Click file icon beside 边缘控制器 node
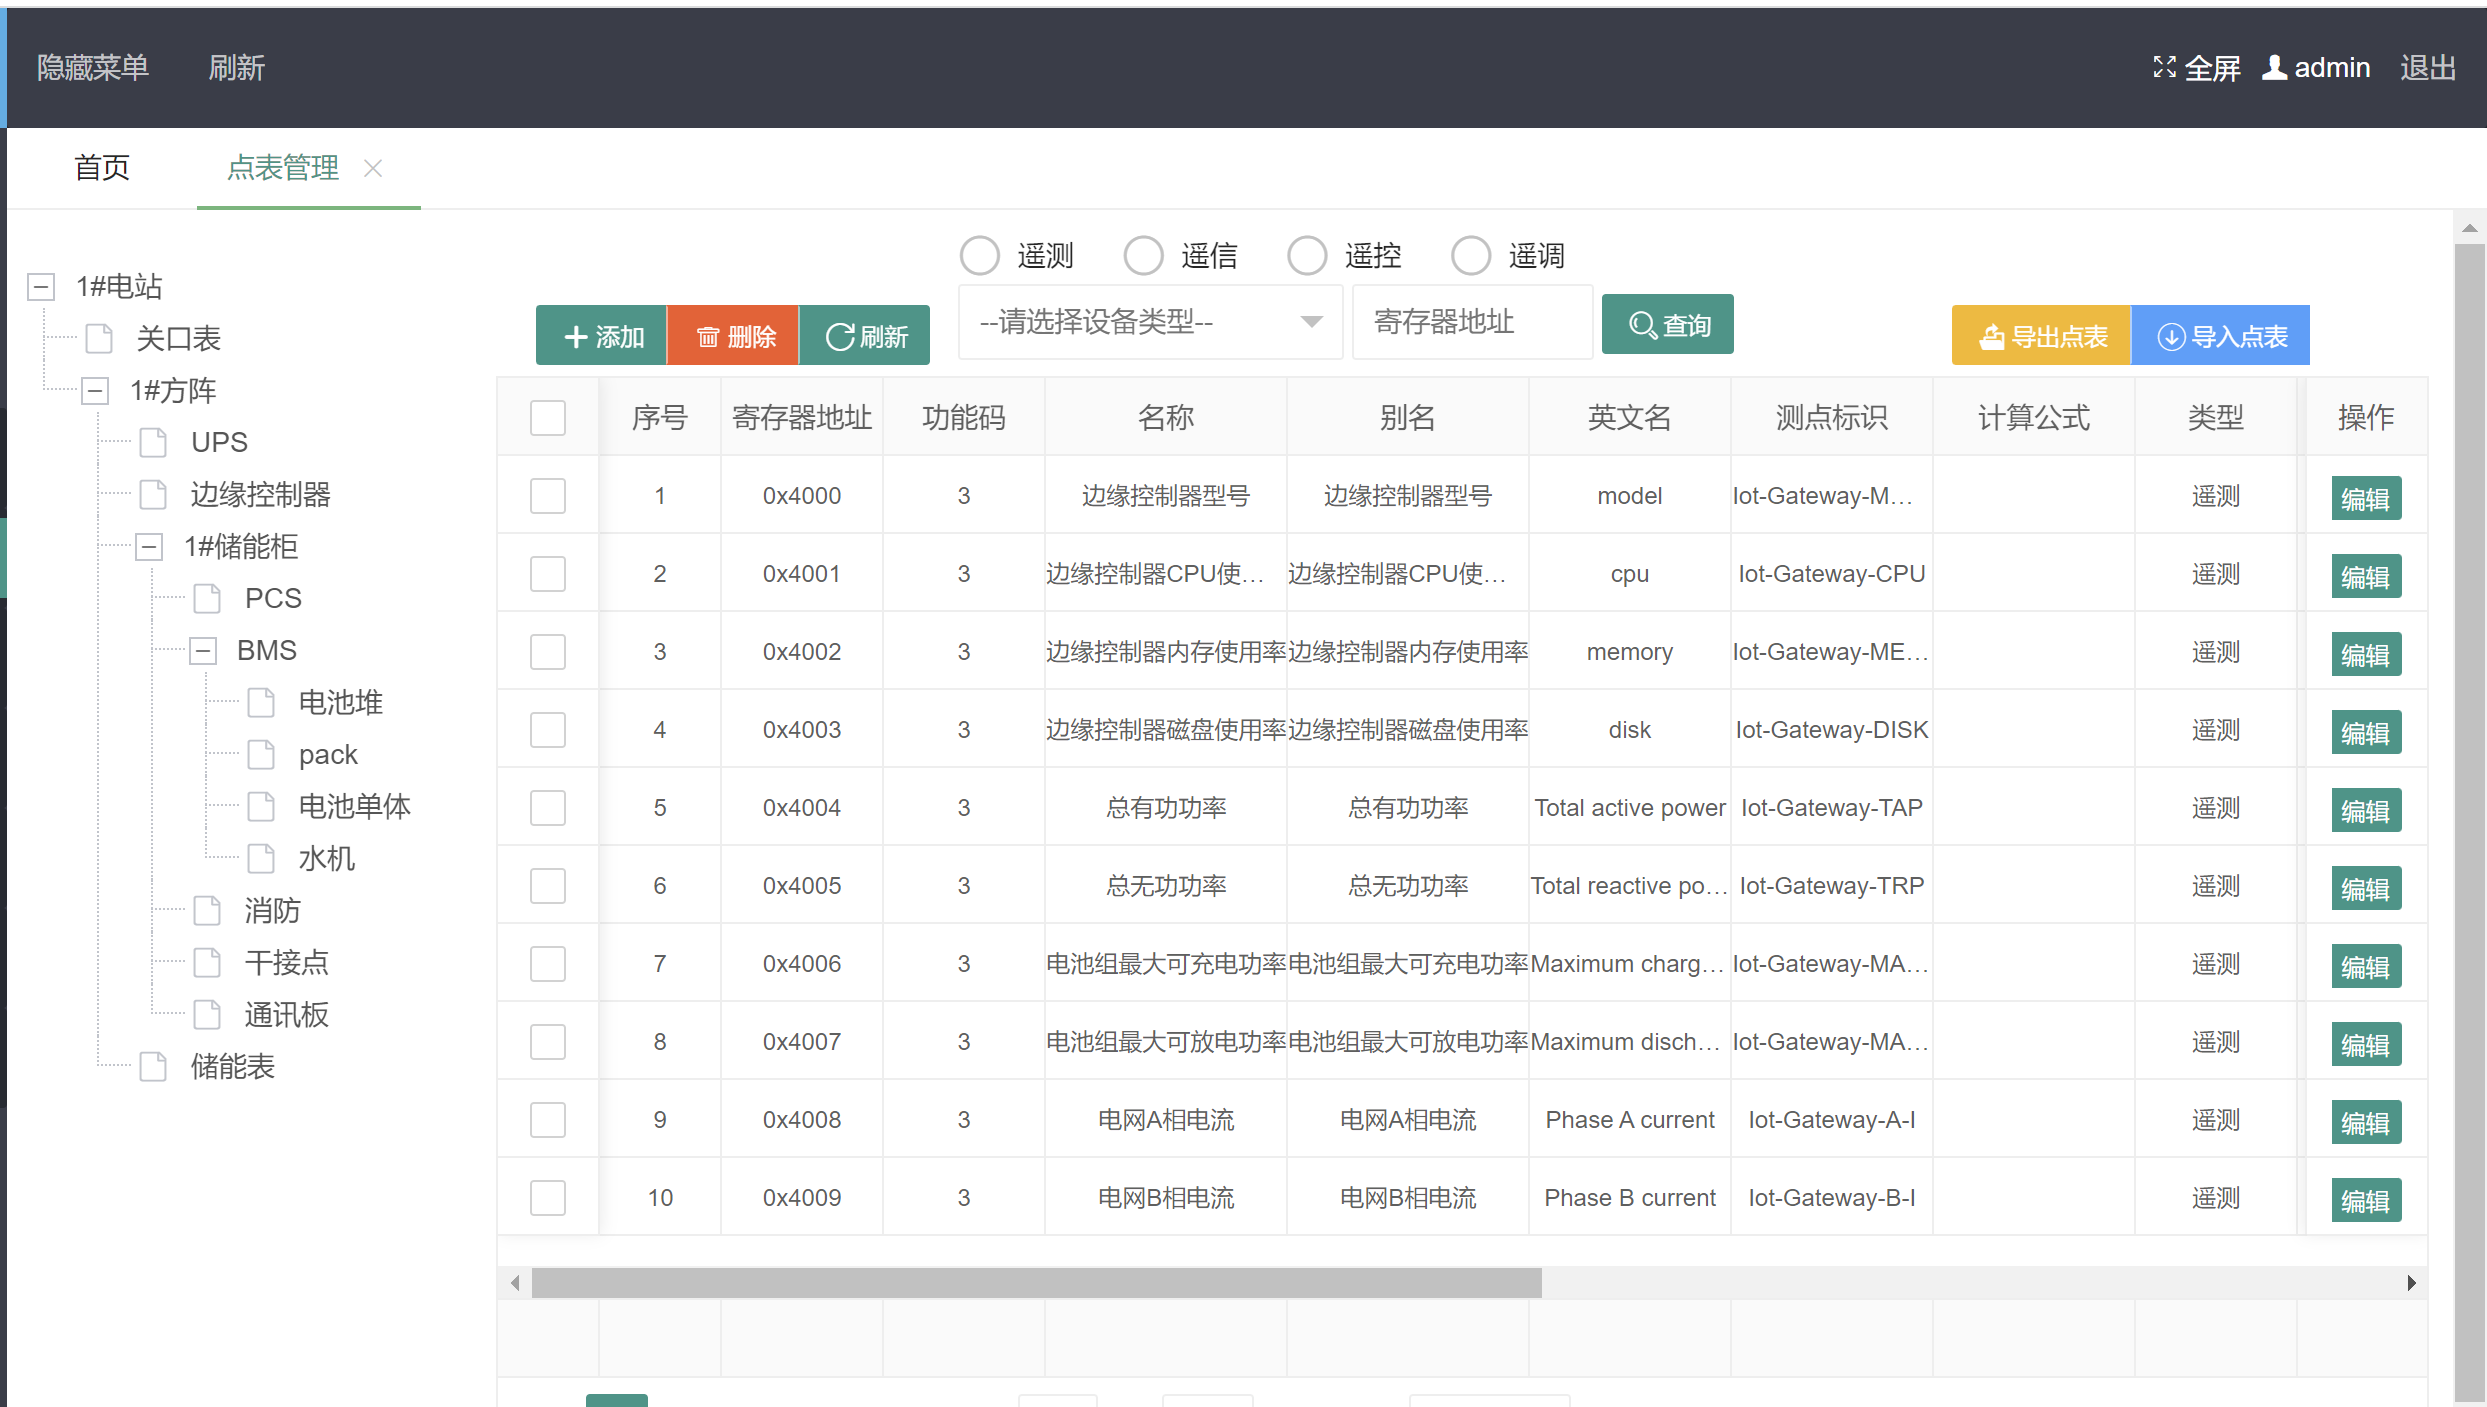The width and height of the screenshot is (2487, 1407). pos(153,494)
